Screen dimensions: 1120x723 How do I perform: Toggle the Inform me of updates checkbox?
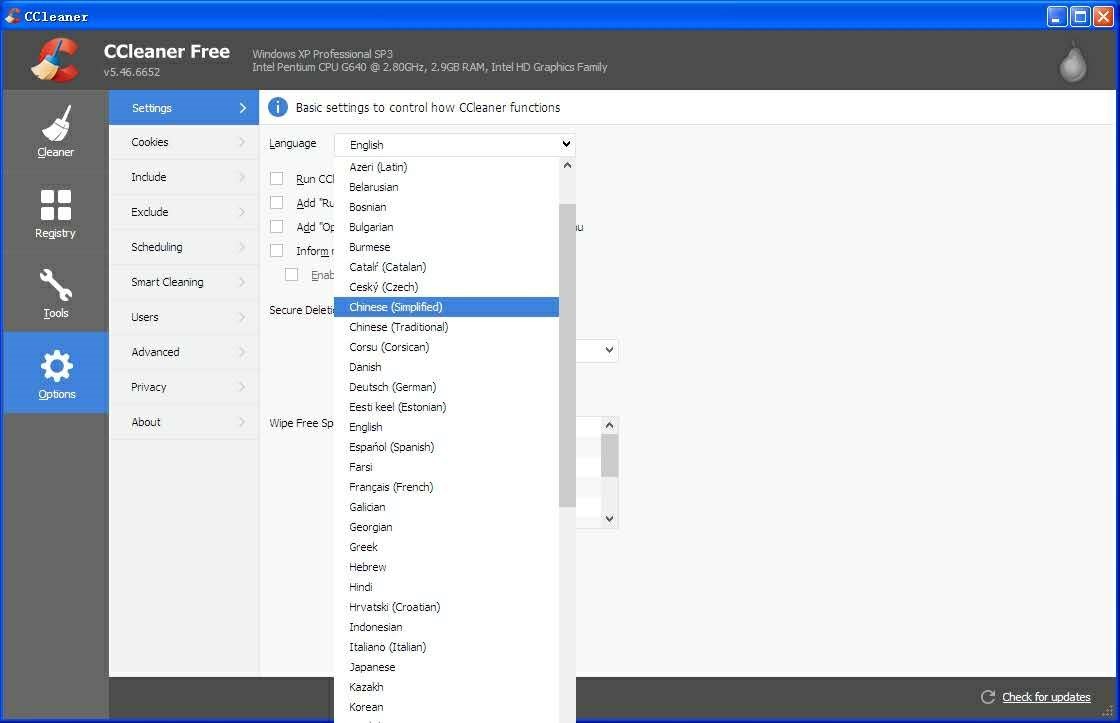pos(276,251)
